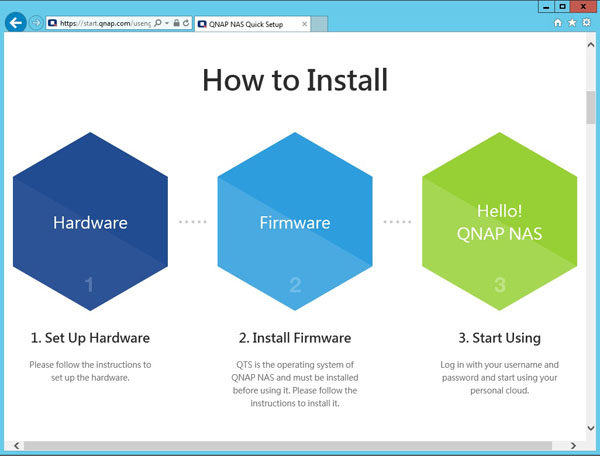
Task: Click the security lock icon
Action: coord(176,23)
